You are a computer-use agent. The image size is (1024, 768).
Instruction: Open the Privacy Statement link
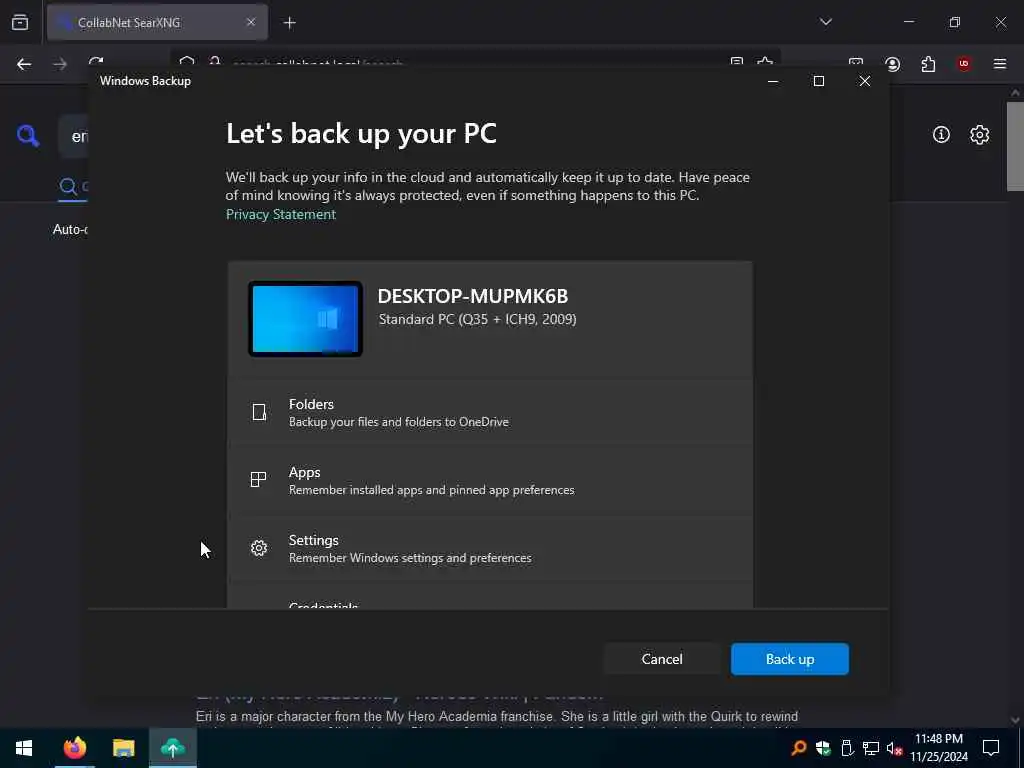tap(281, 214)
